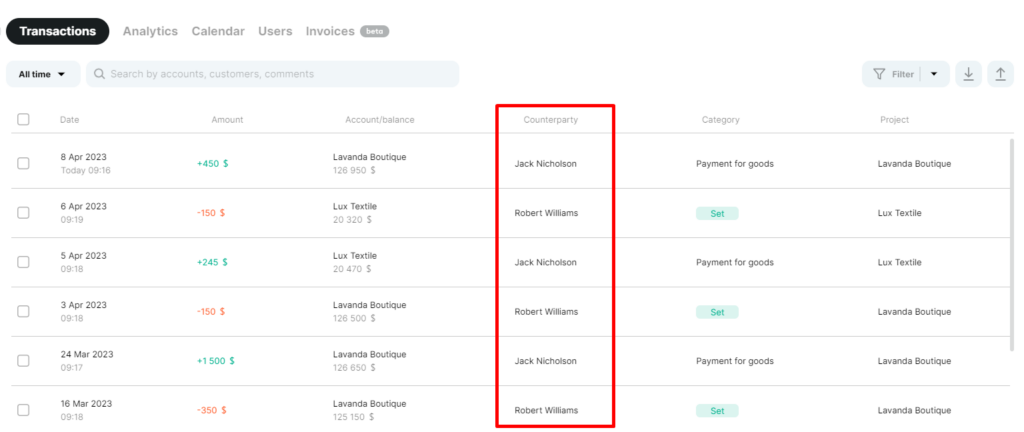
Task: Check the 8 Apr 2023 transaction checkbox
Action: click(x=24, y=164)
